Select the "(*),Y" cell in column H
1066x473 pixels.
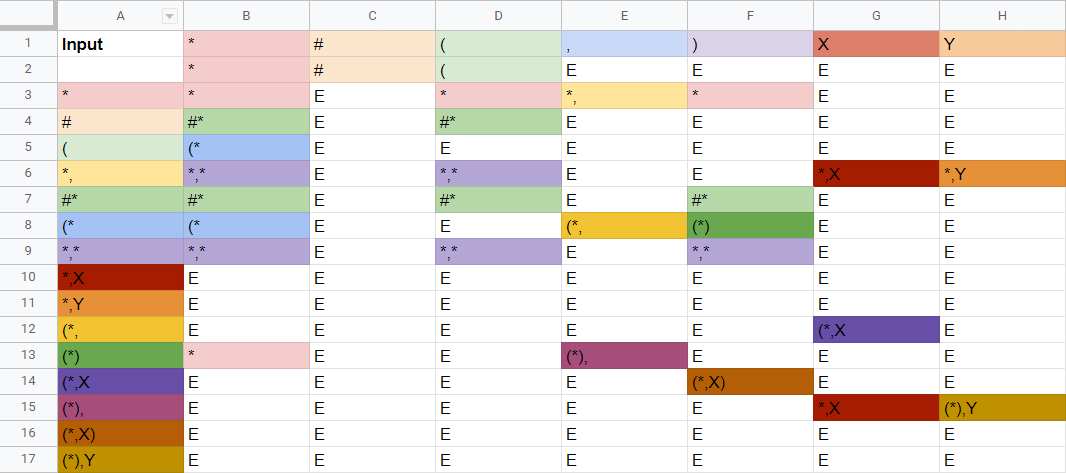pos(1002,407)
